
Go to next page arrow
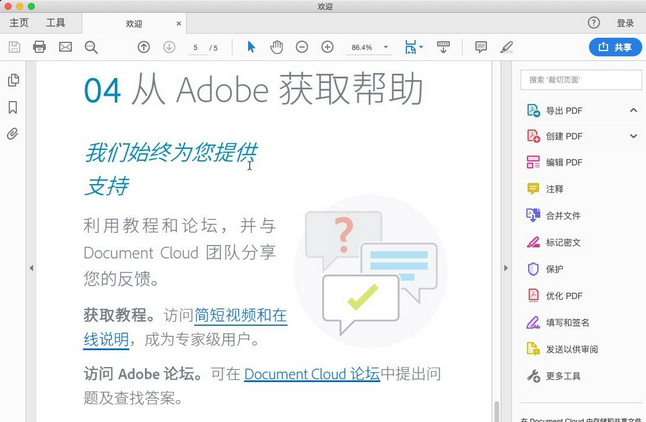pyautogui.click(x=169, y=47)
